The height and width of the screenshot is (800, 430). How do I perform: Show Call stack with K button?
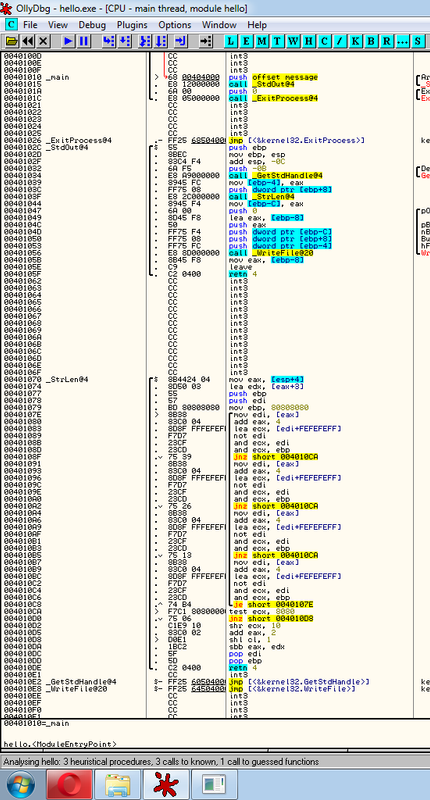click(x=356, y=41)
